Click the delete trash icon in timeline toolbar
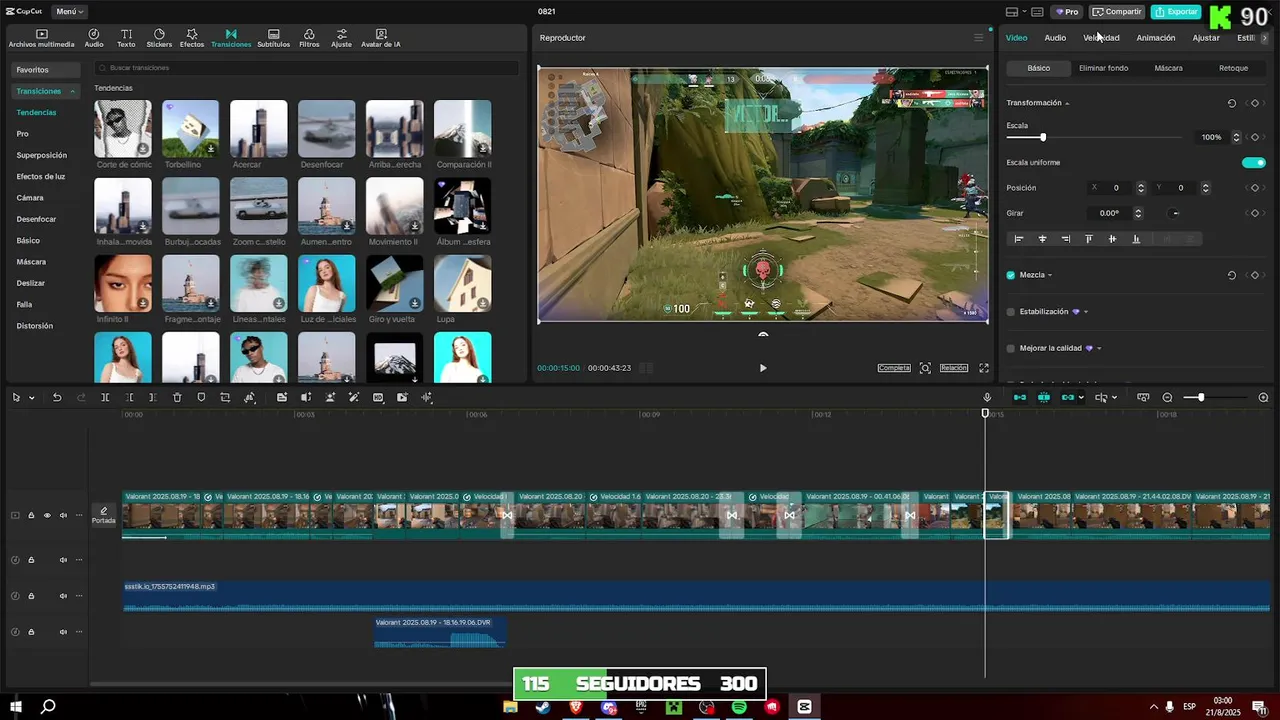The height and width of the screenshot is (720, 1280). tap(177, 397)
